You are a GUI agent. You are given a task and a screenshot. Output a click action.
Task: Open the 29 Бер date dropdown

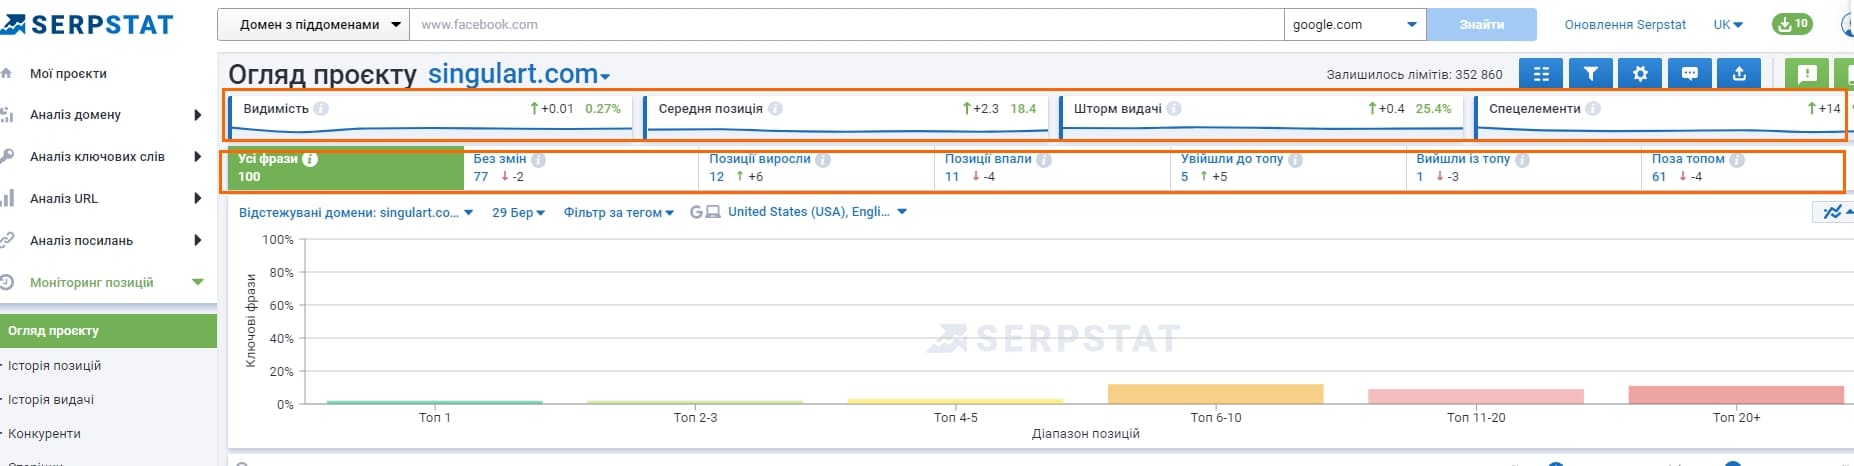[518, 212]
